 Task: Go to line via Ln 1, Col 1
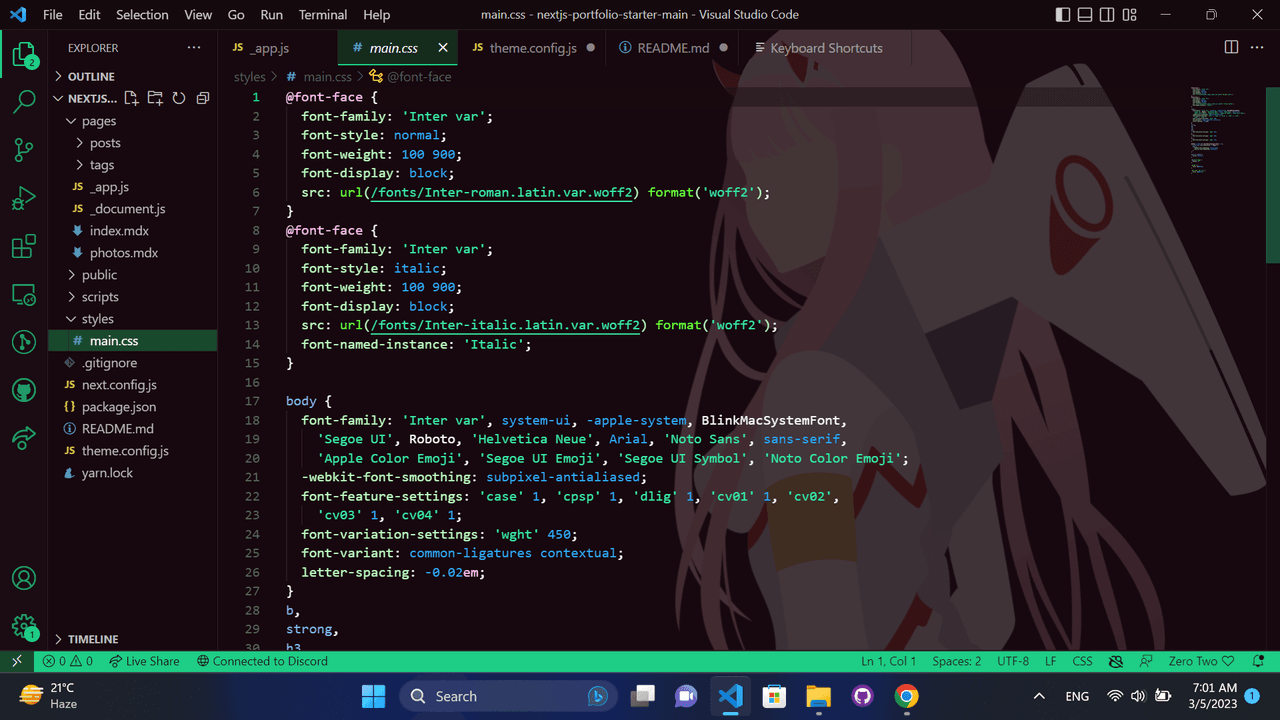point(889,661)
